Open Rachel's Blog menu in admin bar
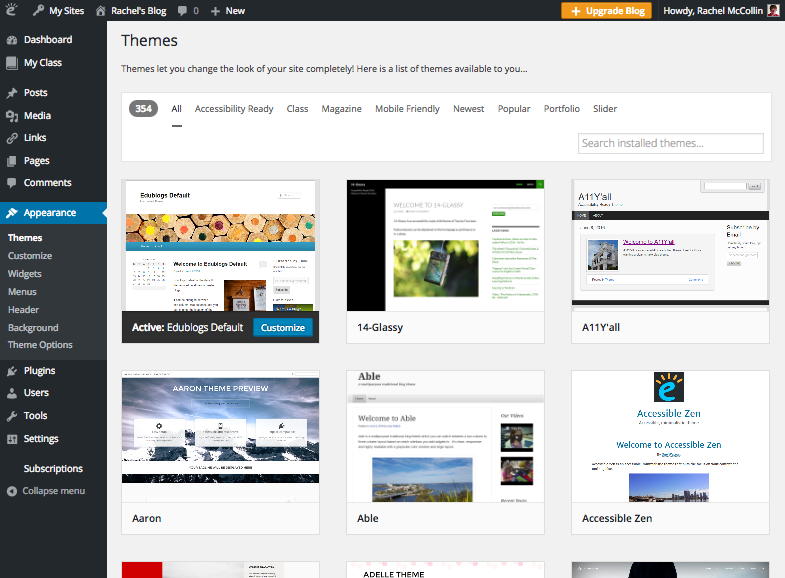Screen dimensions: 785x578 [x=131, y=11]
